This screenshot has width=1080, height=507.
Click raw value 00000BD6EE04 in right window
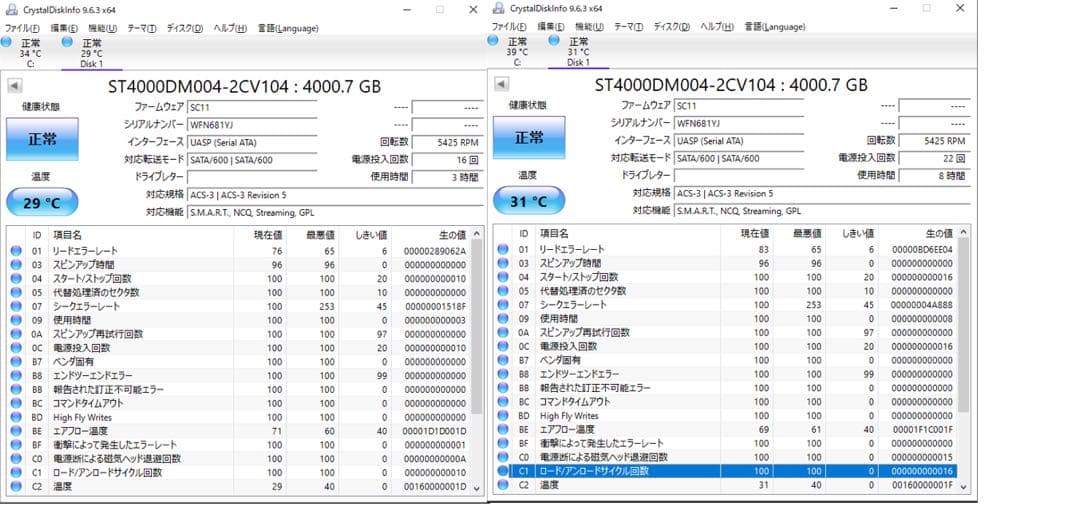(922, 249)
